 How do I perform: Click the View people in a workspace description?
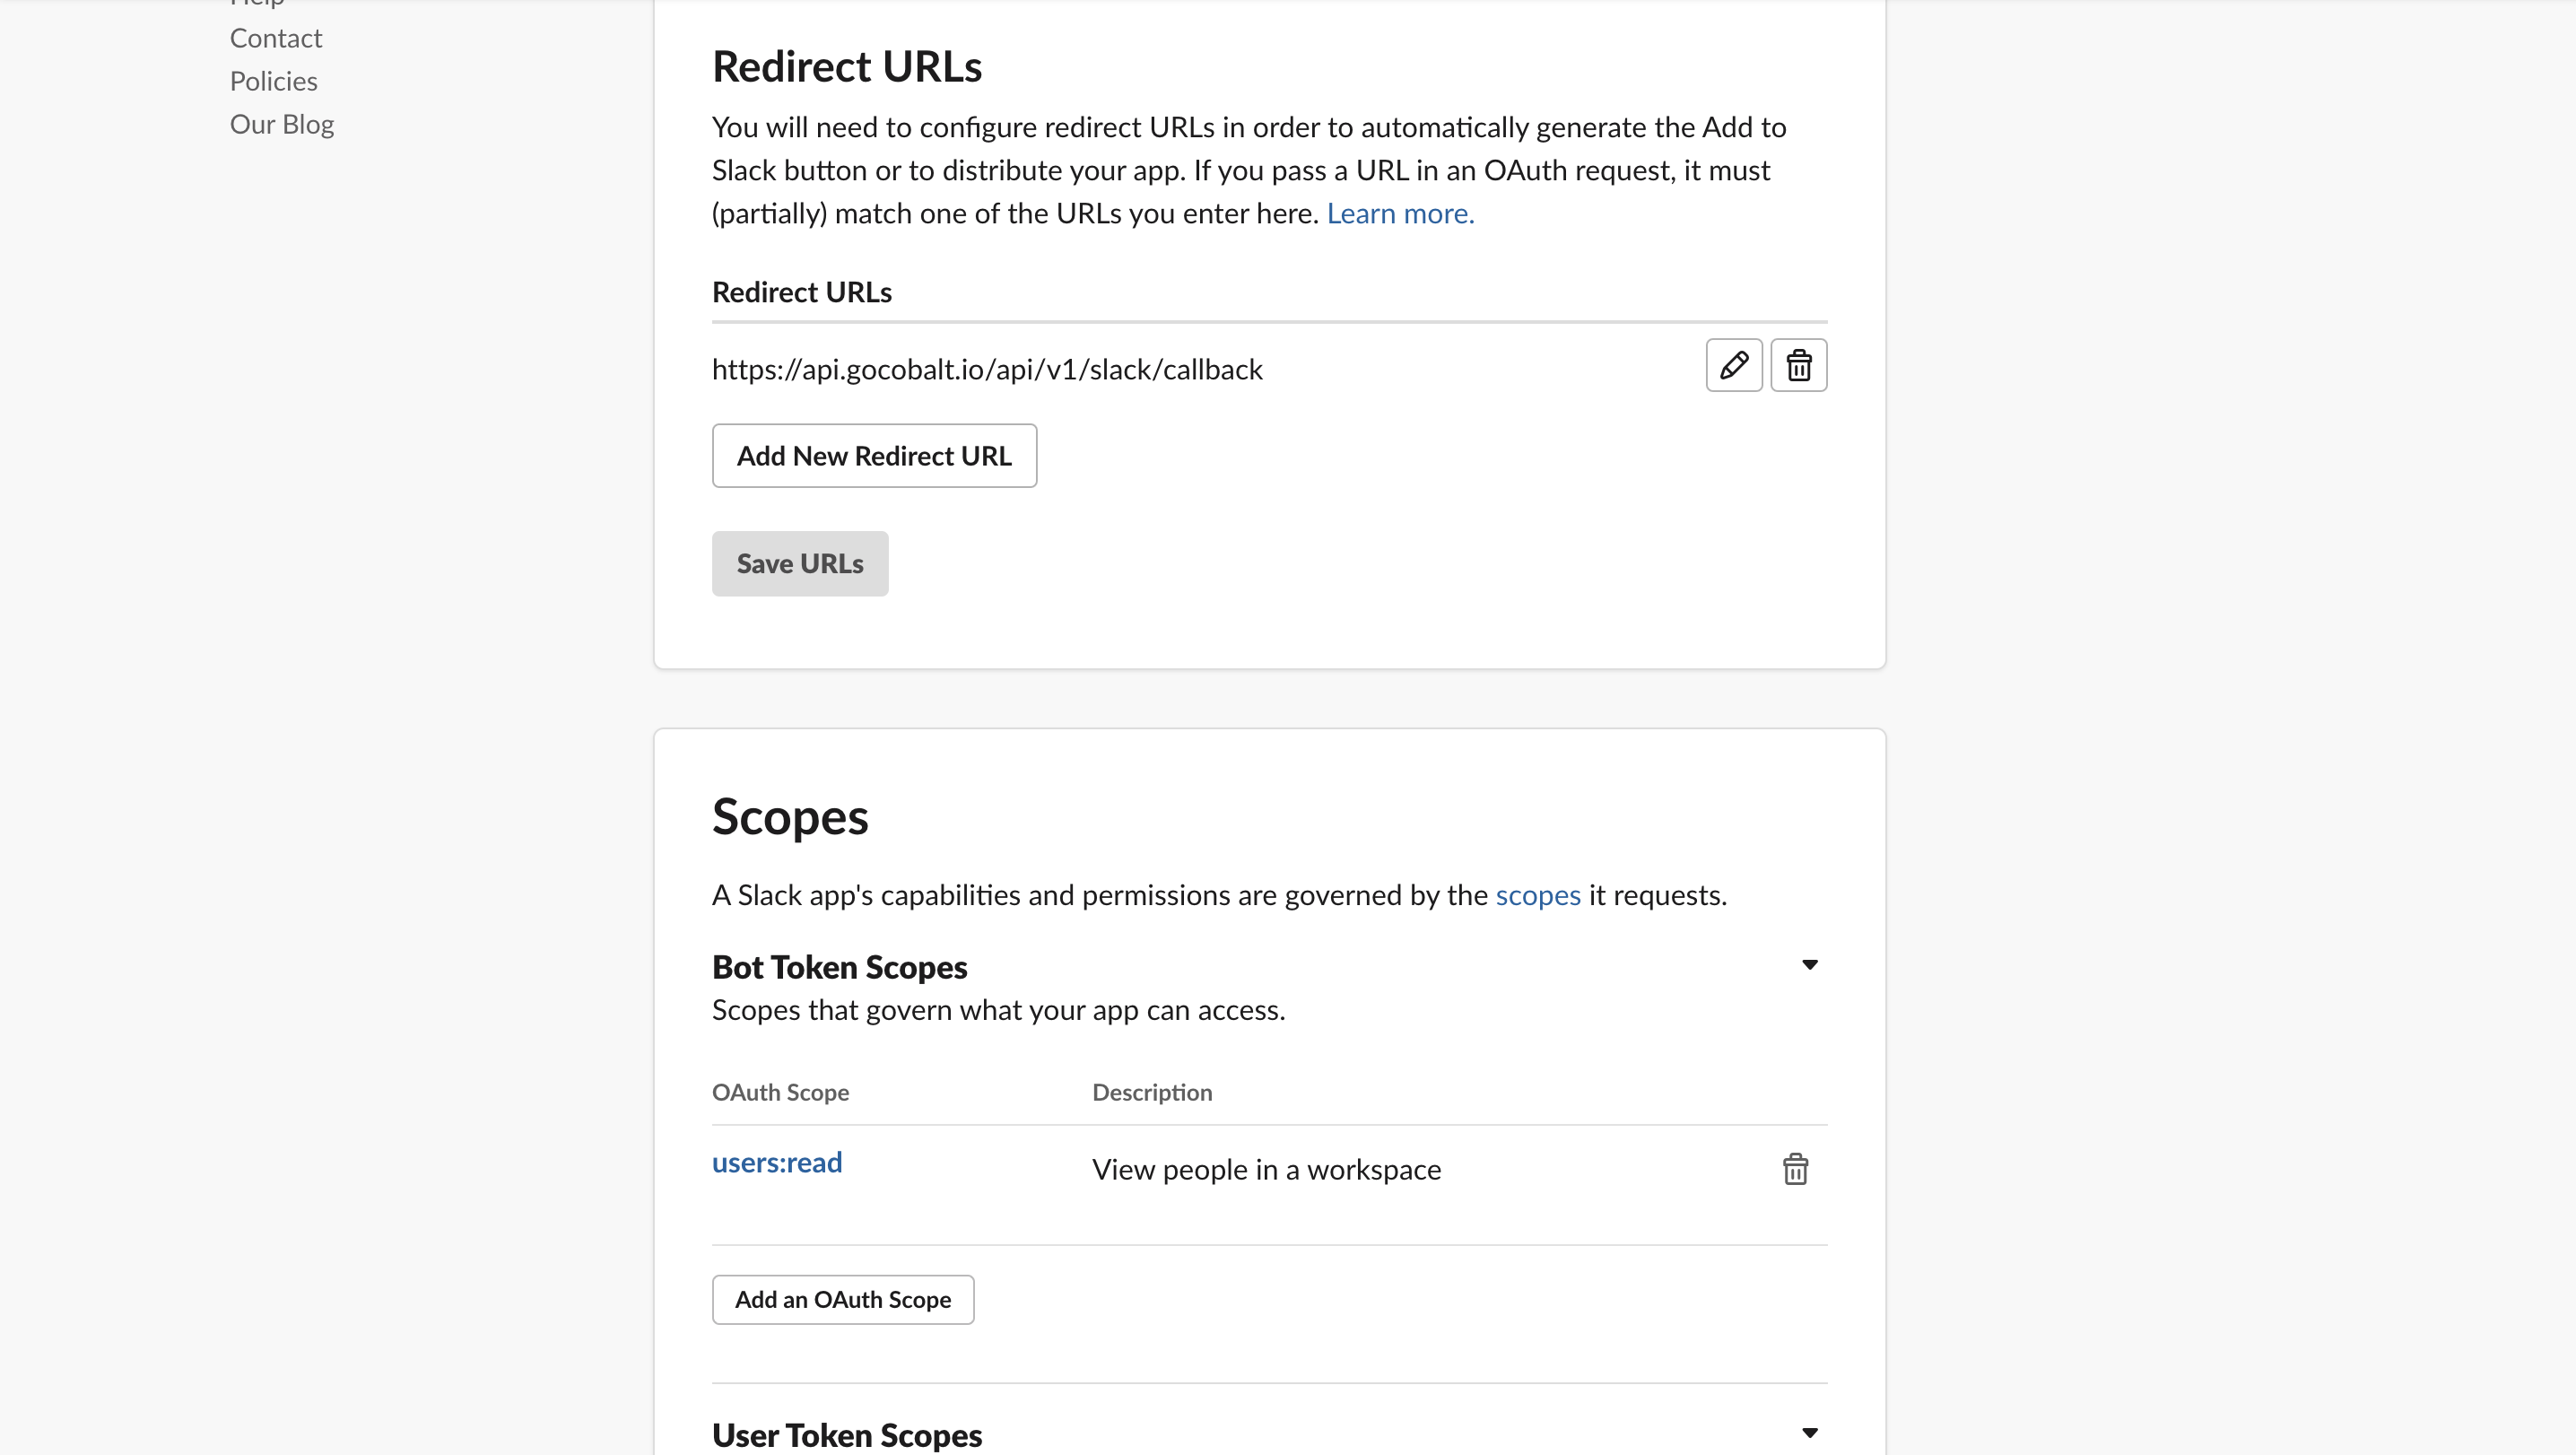pyautogui.click(x=1266, y=1168)
